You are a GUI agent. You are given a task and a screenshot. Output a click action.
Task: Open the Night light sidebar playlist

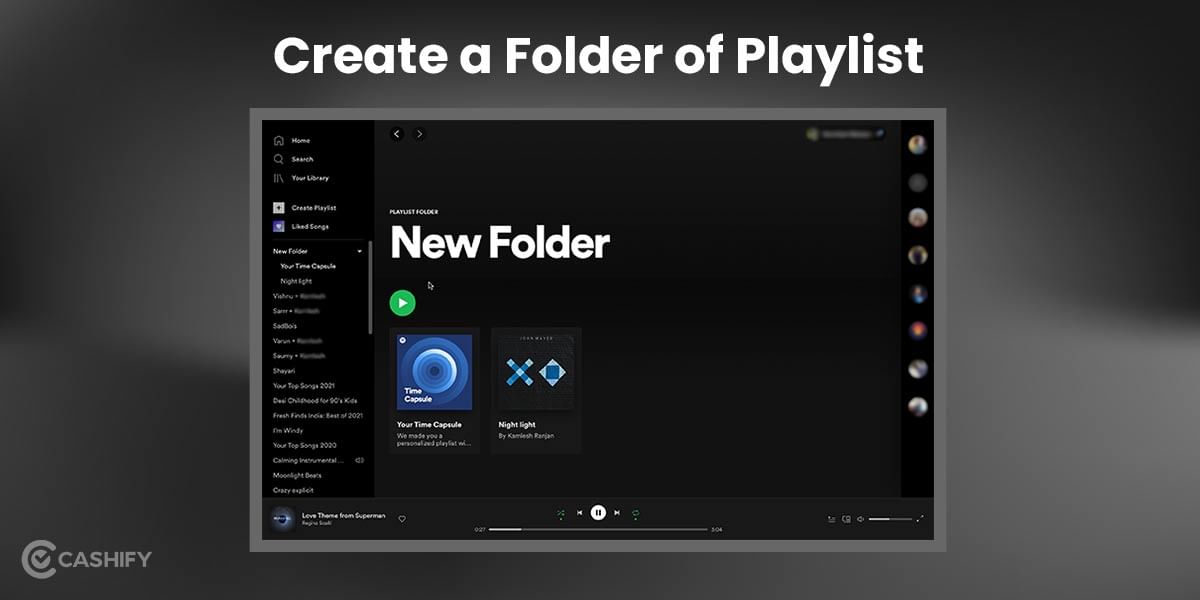pos(296,281)
